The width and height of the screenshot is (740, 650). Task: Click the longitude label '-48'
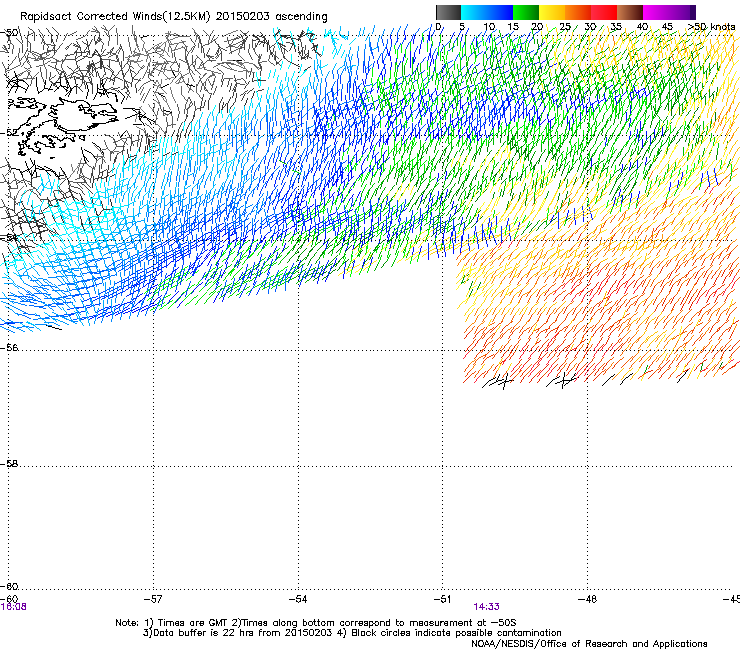(x=587, y=599)
